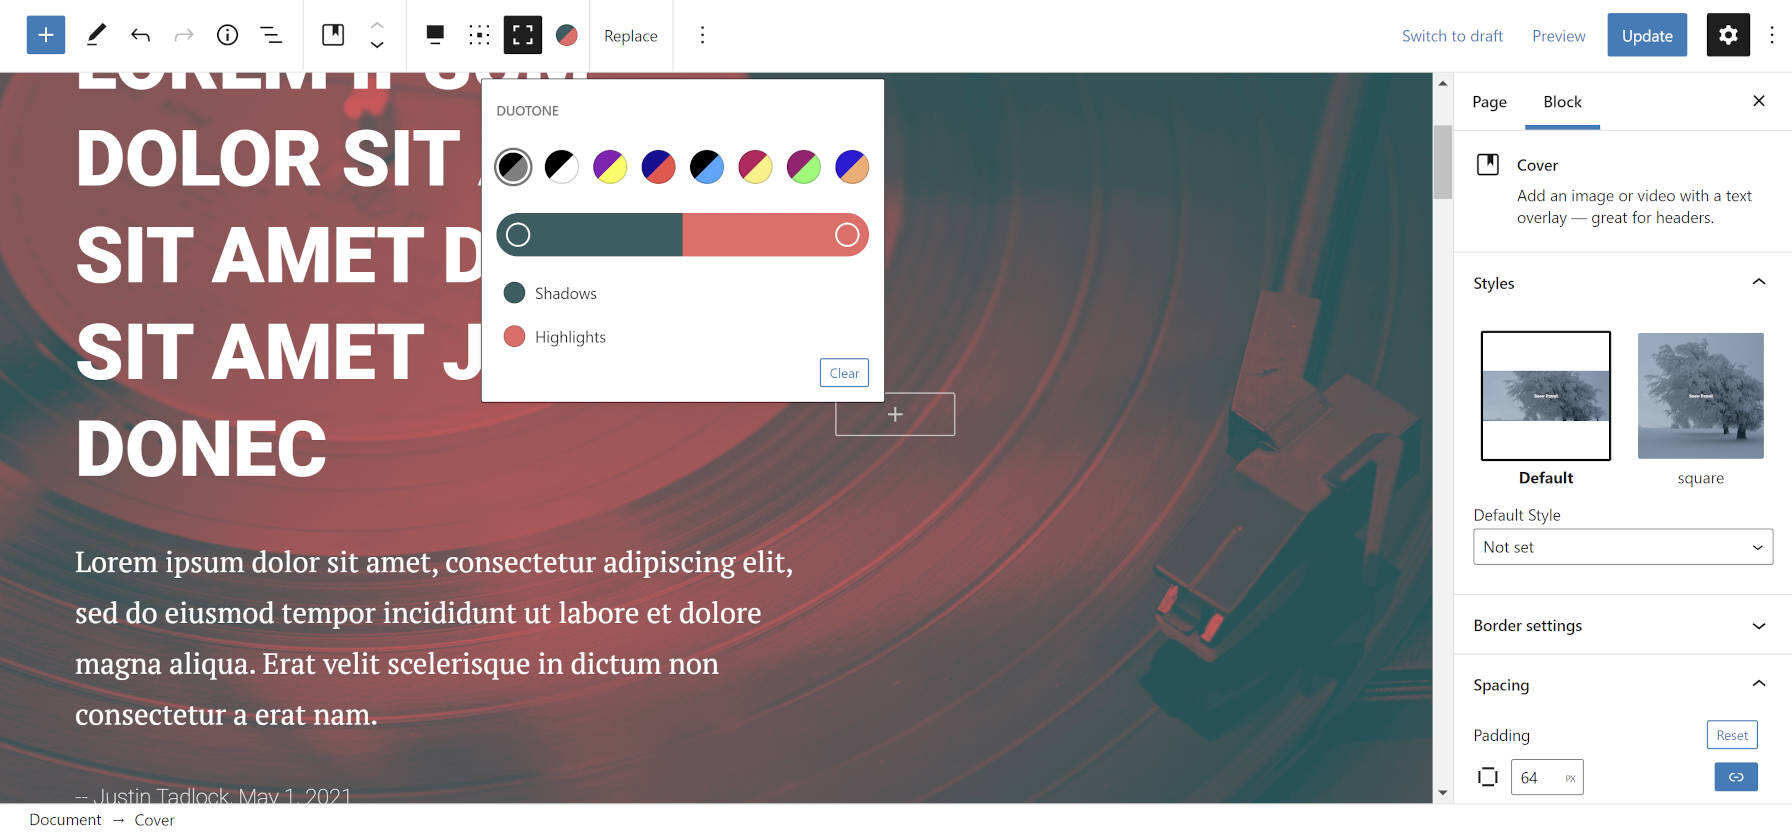Open the content position grid icon
1792x832 pixels.
click(x=479, y=35)
